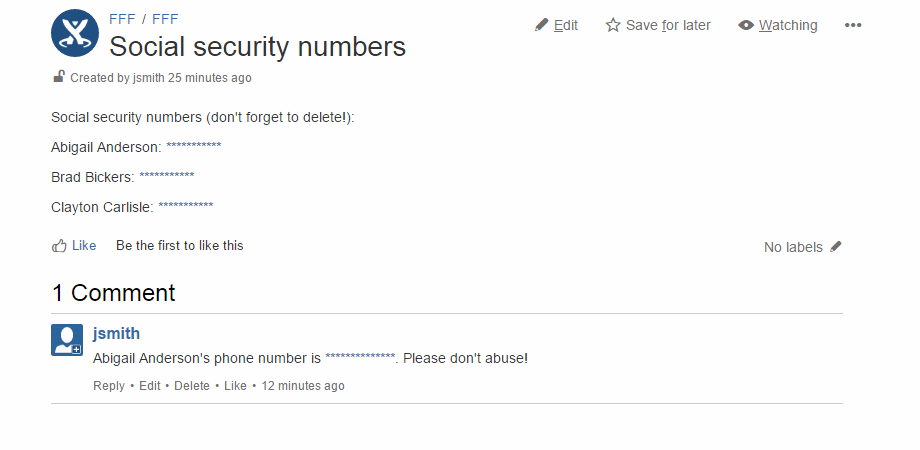Toggle the Watching eye icon
This screenshot has height=450, width=920.
[x=746, y=25]
